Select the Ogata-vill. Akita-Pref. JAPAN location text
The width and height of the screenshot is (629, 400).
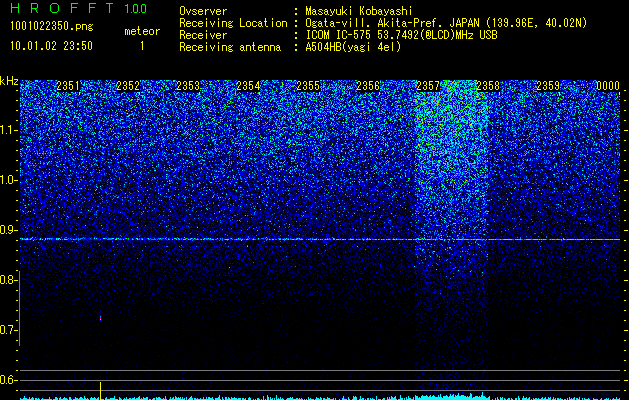click(x=446, y=23)
